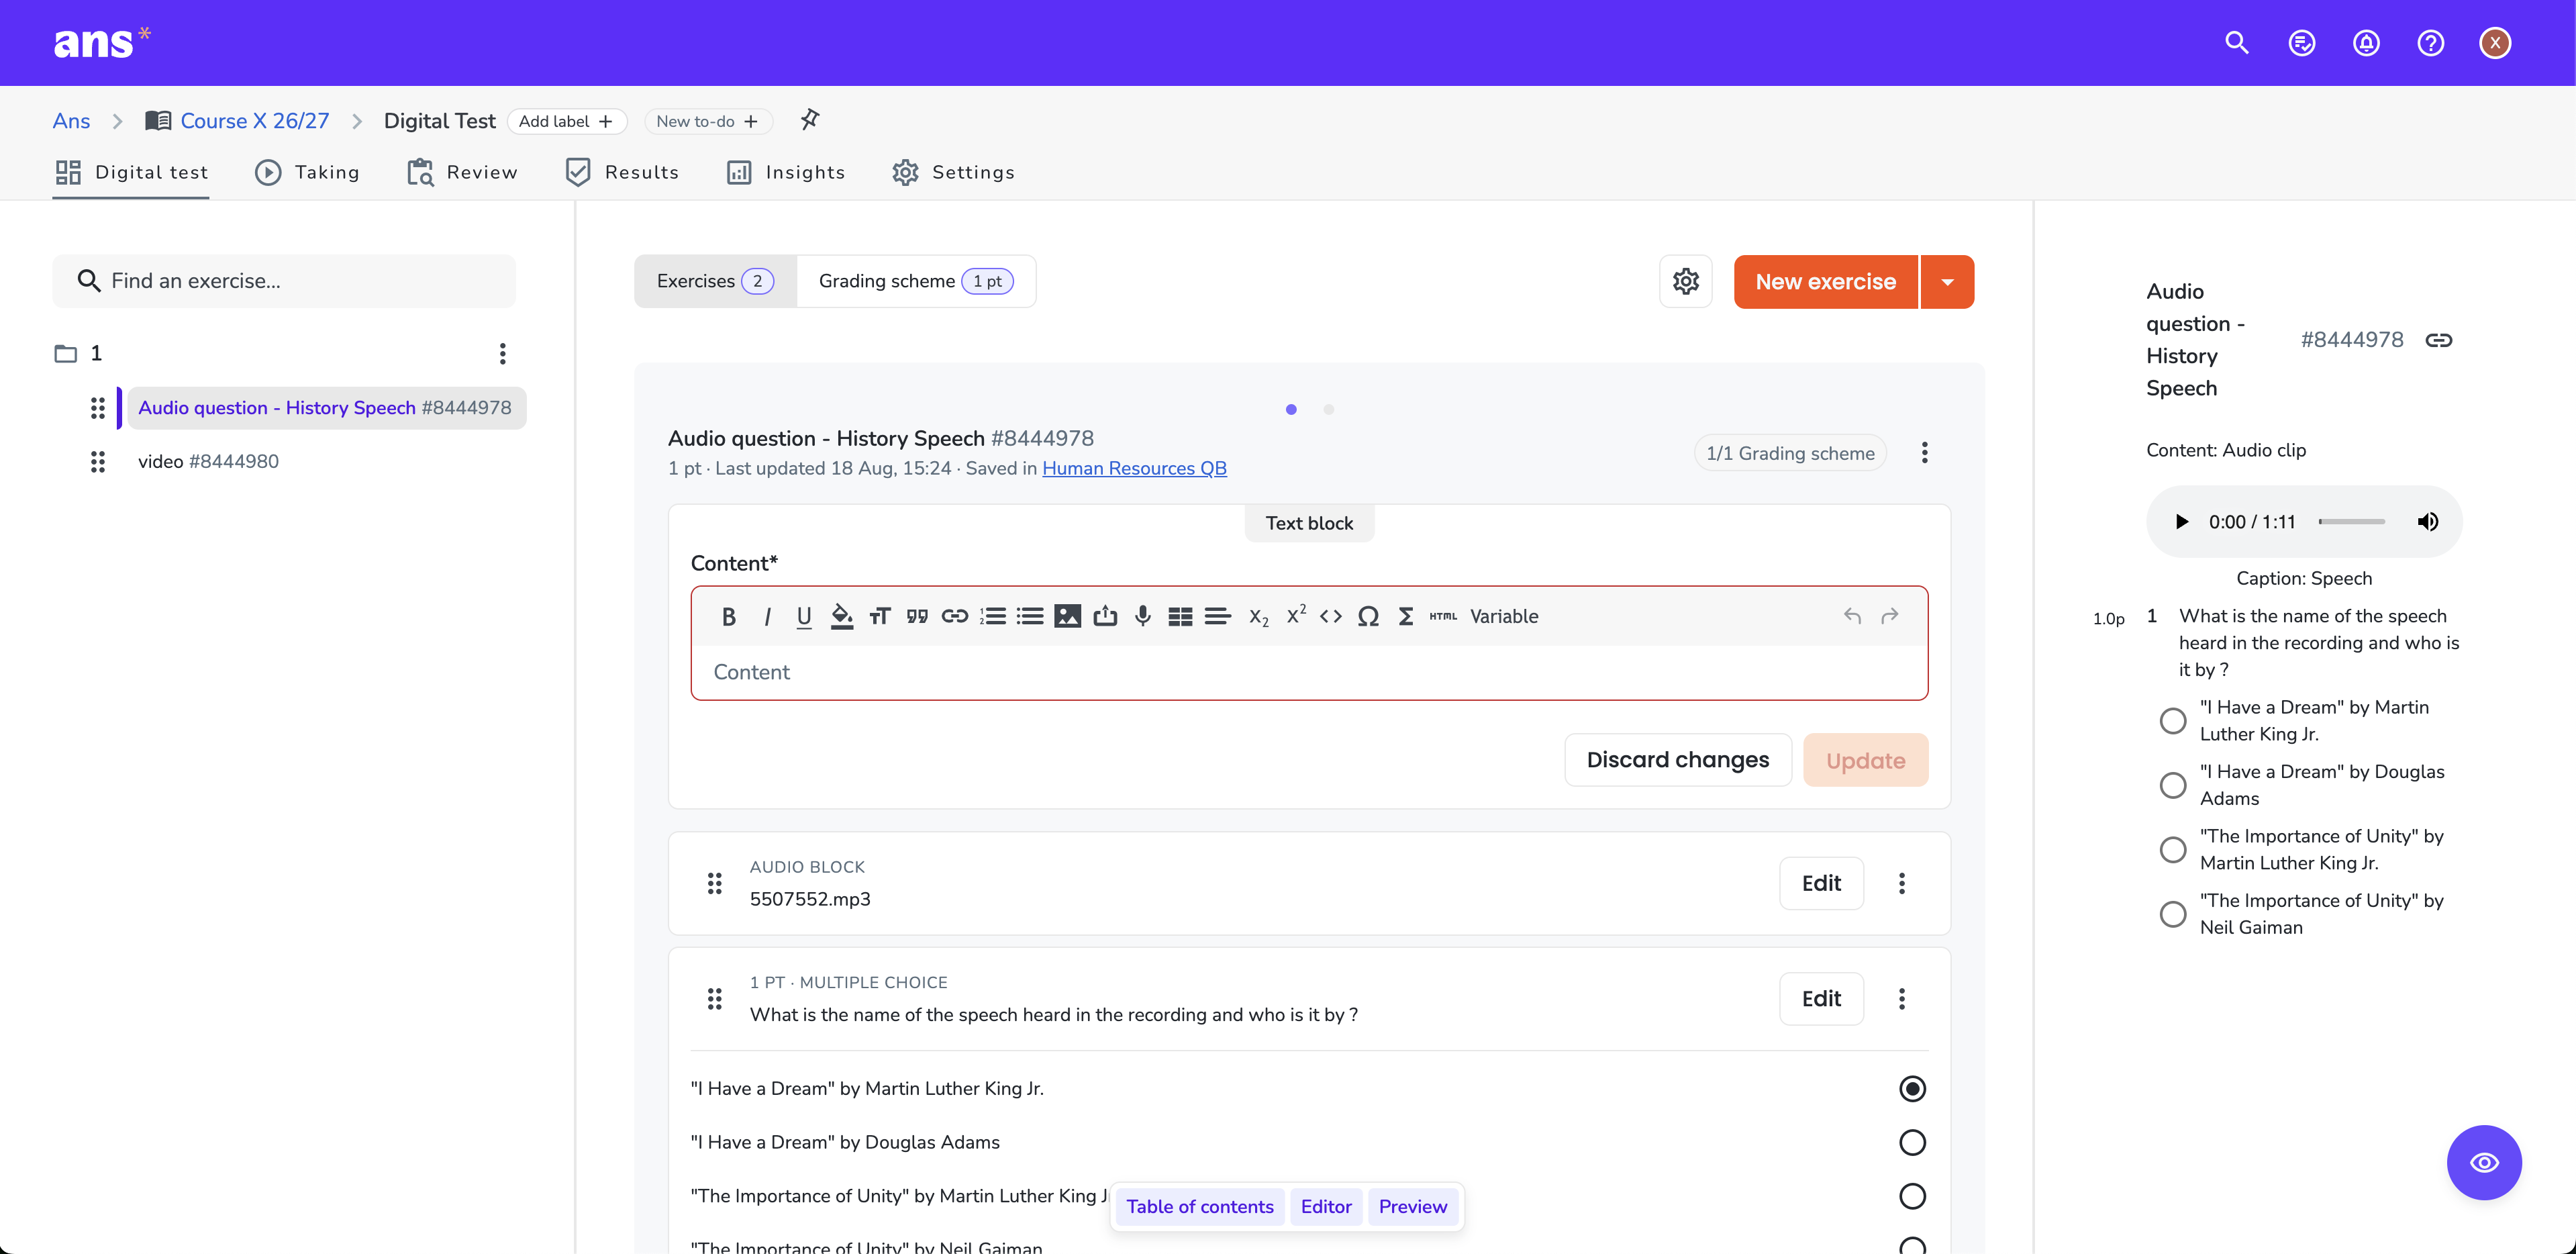Create a numbered list
This screenshot has width=2576, height=1254.
tap(992, 616)
